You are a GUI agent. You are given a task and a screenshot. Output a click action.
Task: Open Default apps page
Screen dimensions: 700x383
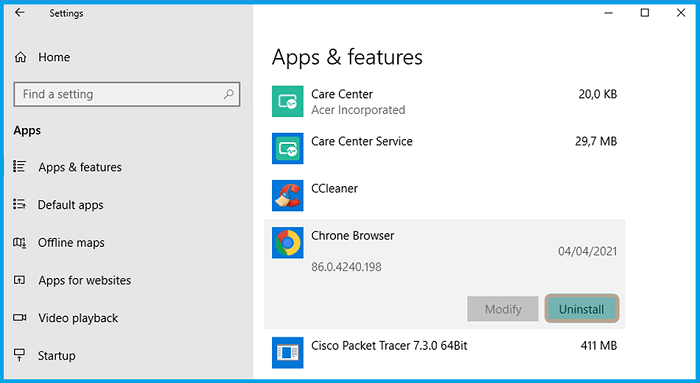click(71, 205)
